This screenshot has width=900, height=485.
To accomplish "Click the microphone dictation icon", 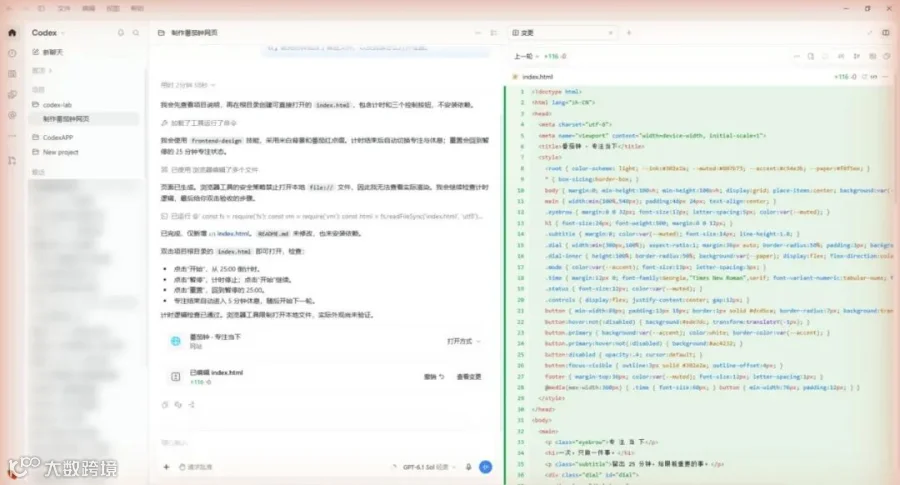I will click(x=468, y=467).
